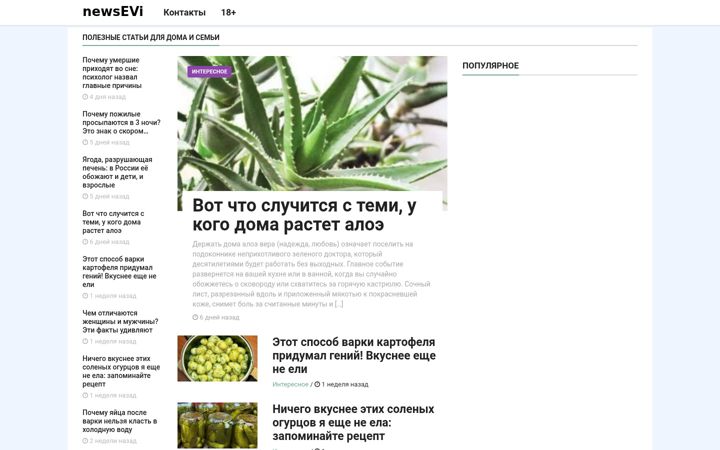The height and width of the screenshot is (450, 720).
Task: Open the potato pot thumbnail
Action: [x=218, y=358]
